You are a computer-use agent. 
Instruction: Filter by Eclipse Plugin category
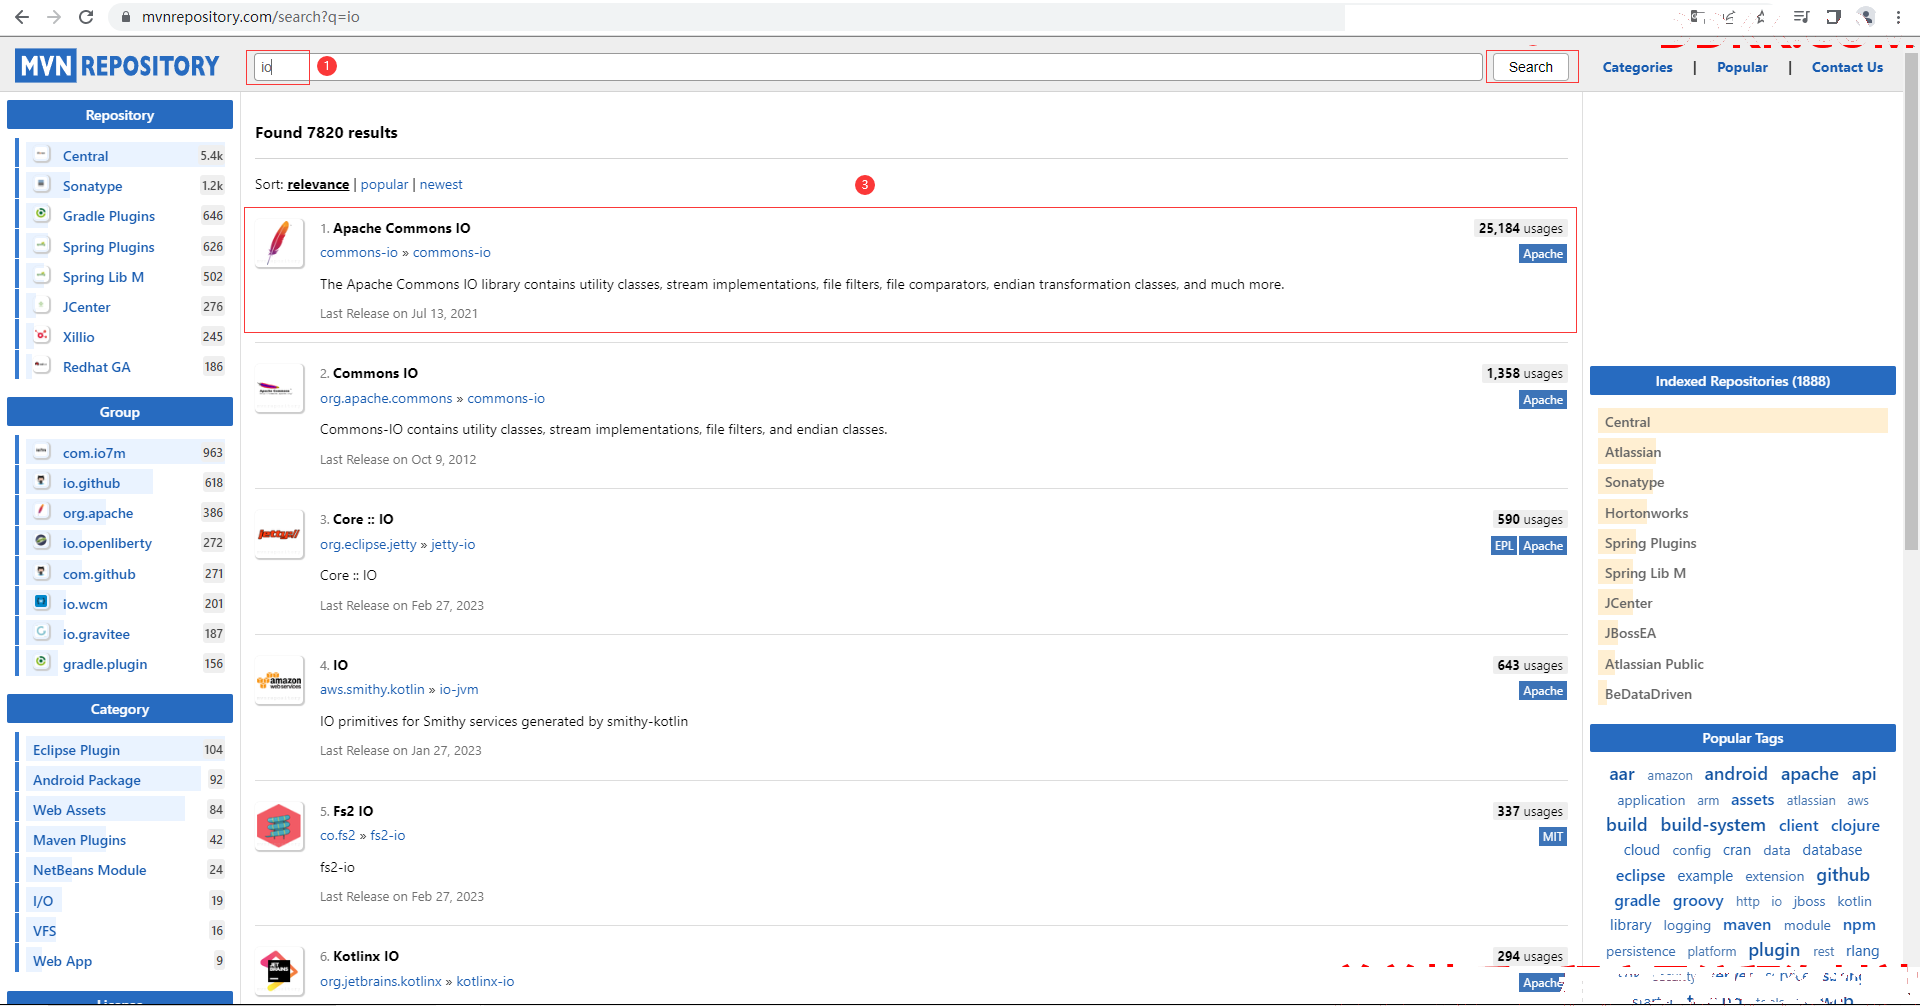click(x=76, y=749)
